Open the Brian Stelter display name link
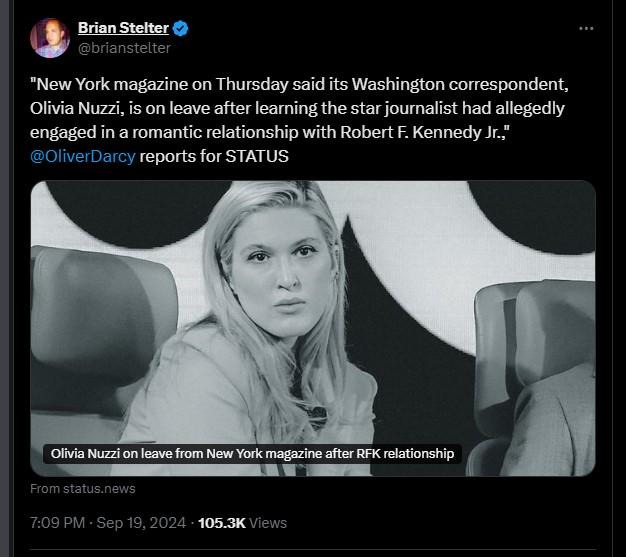The image size is (626, 557). 123,28
